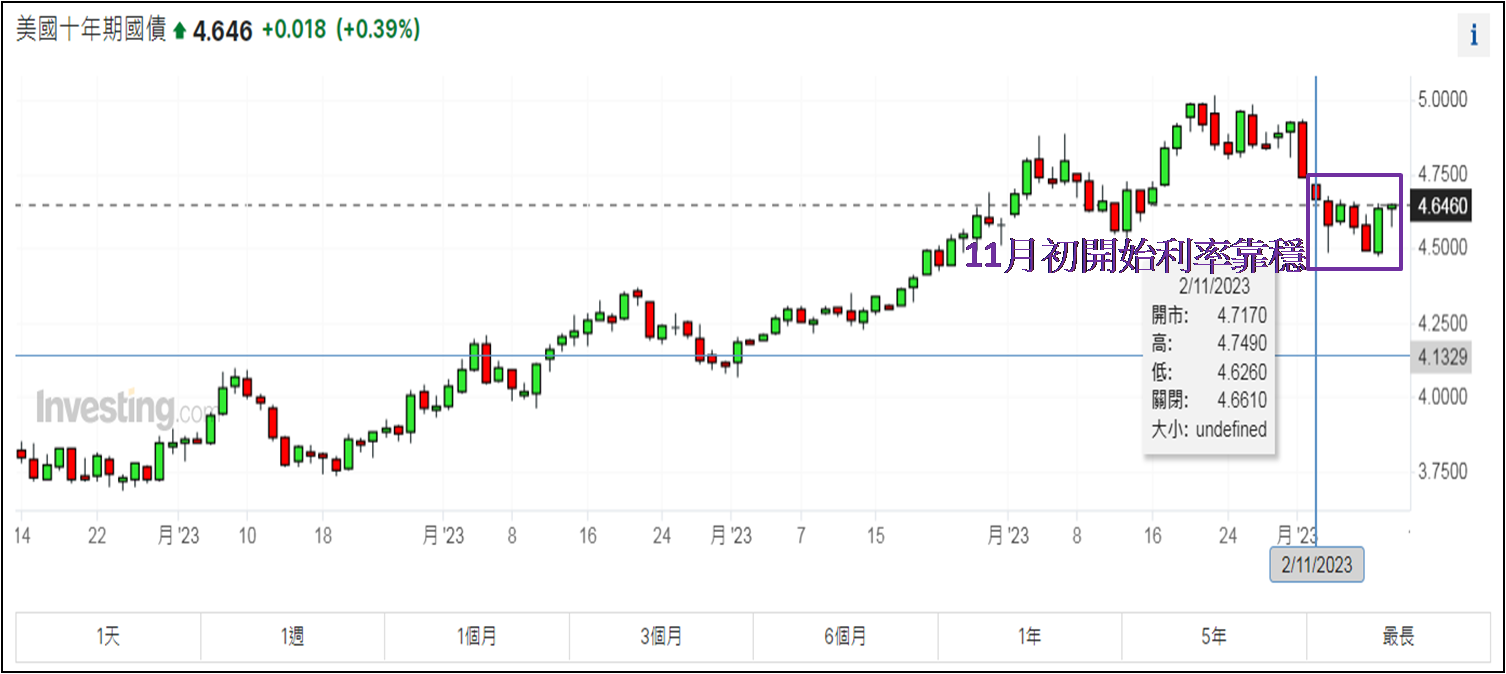Show the 1年 chart range
The width and height of the screenshot is (1506, 674).
pos(1030,636)
